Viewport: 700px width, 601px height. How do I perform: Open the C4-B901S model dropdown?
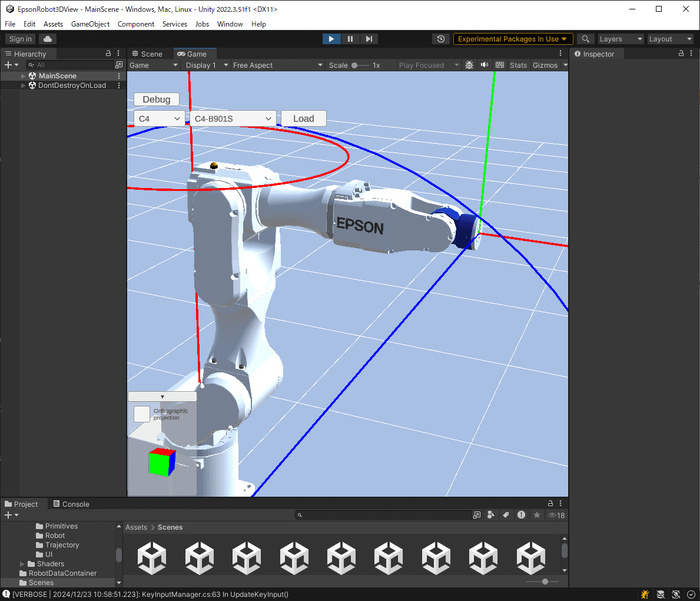tap(232, 119)
